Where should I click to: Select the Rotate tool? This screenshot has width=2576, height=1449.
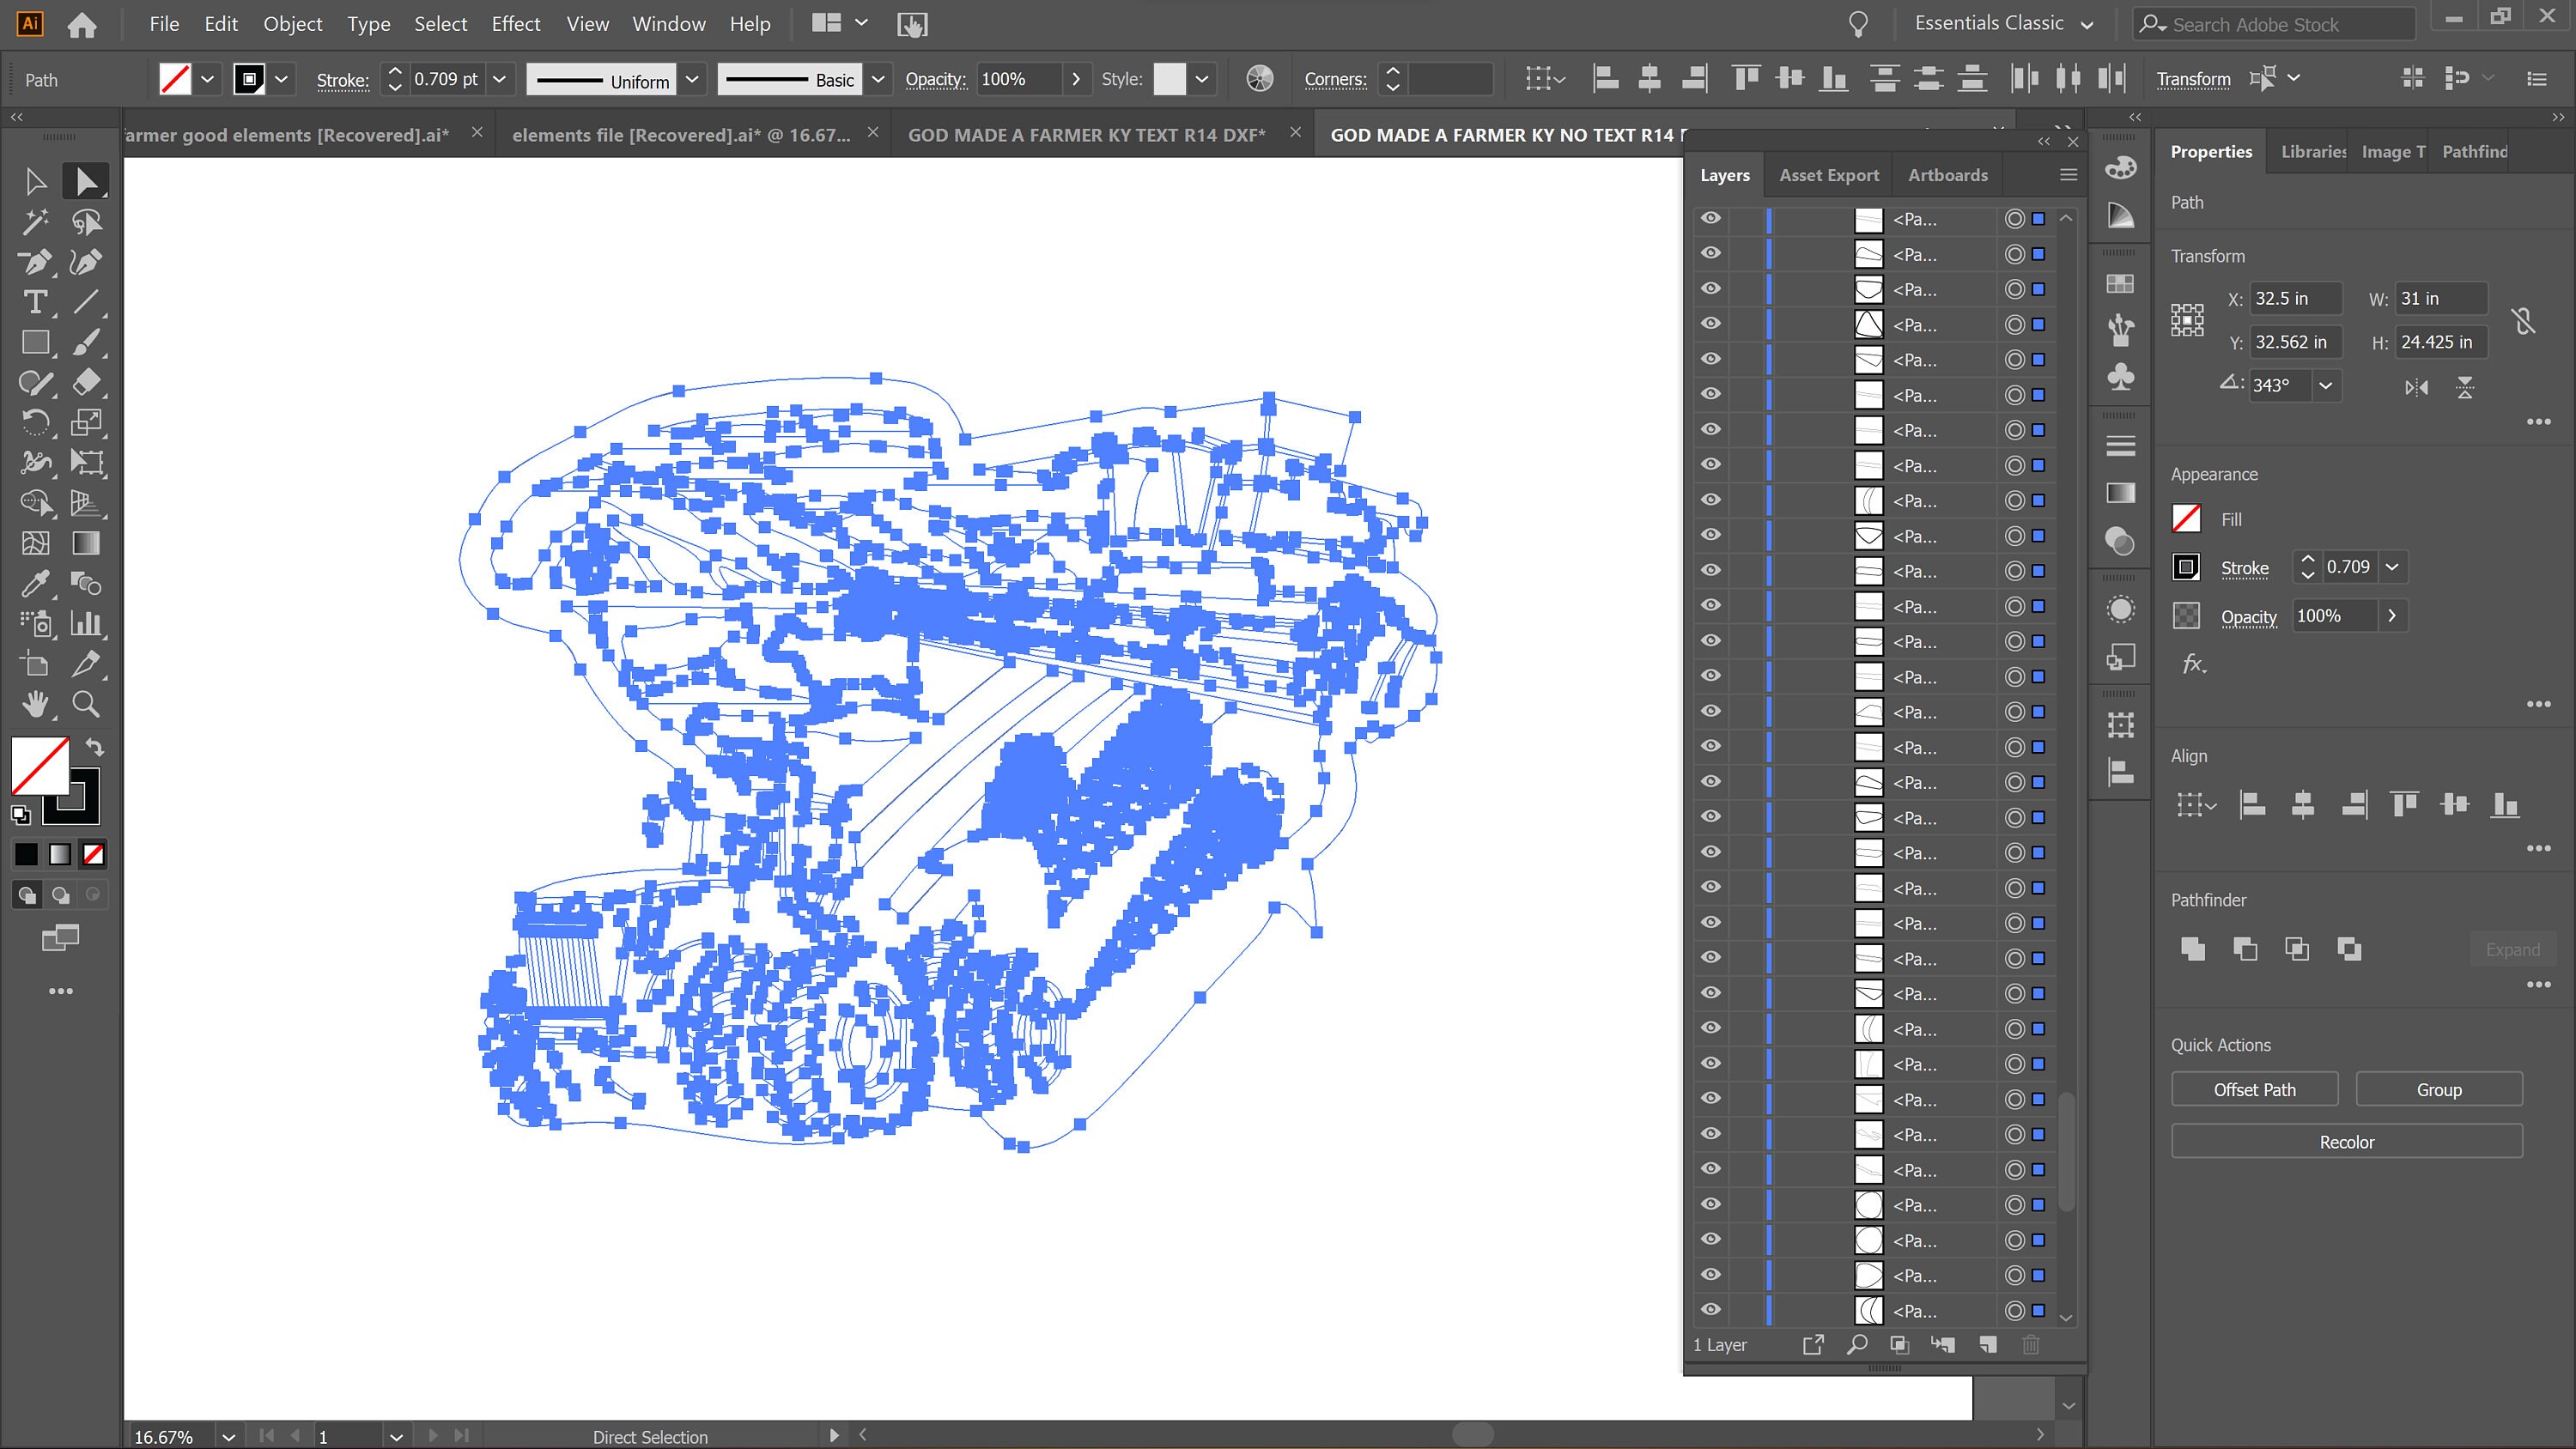click(36, 423)
